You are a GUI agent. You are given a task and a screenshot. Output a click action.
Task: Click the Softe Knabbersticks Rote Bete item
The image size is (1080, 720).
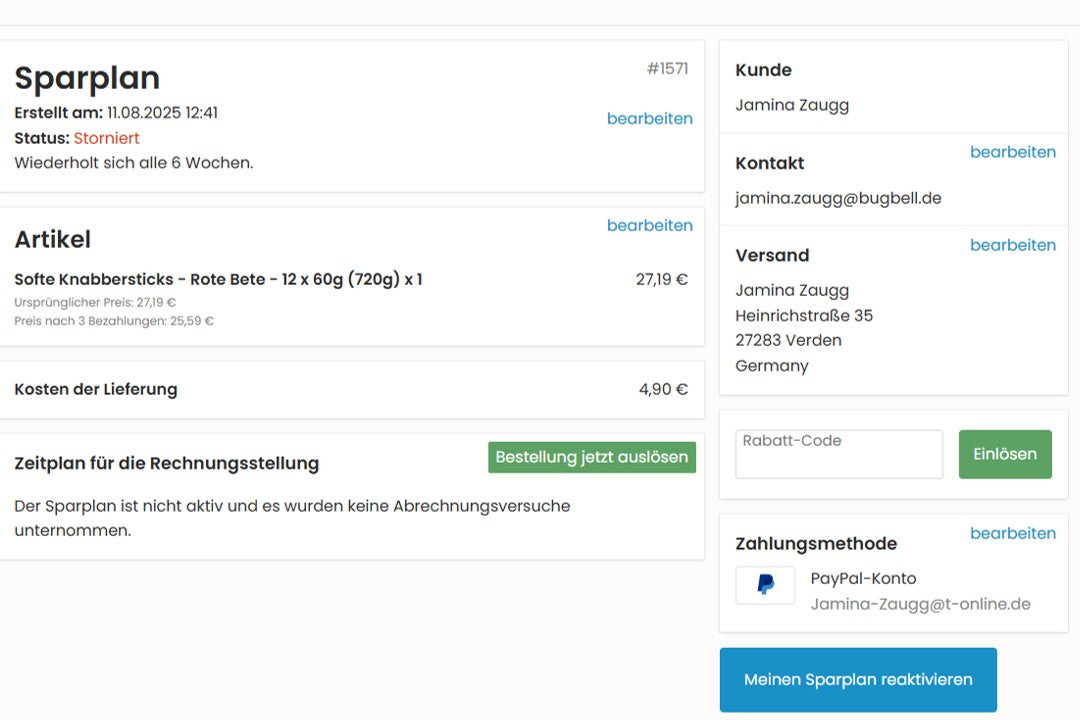click(x=218, y=280)
